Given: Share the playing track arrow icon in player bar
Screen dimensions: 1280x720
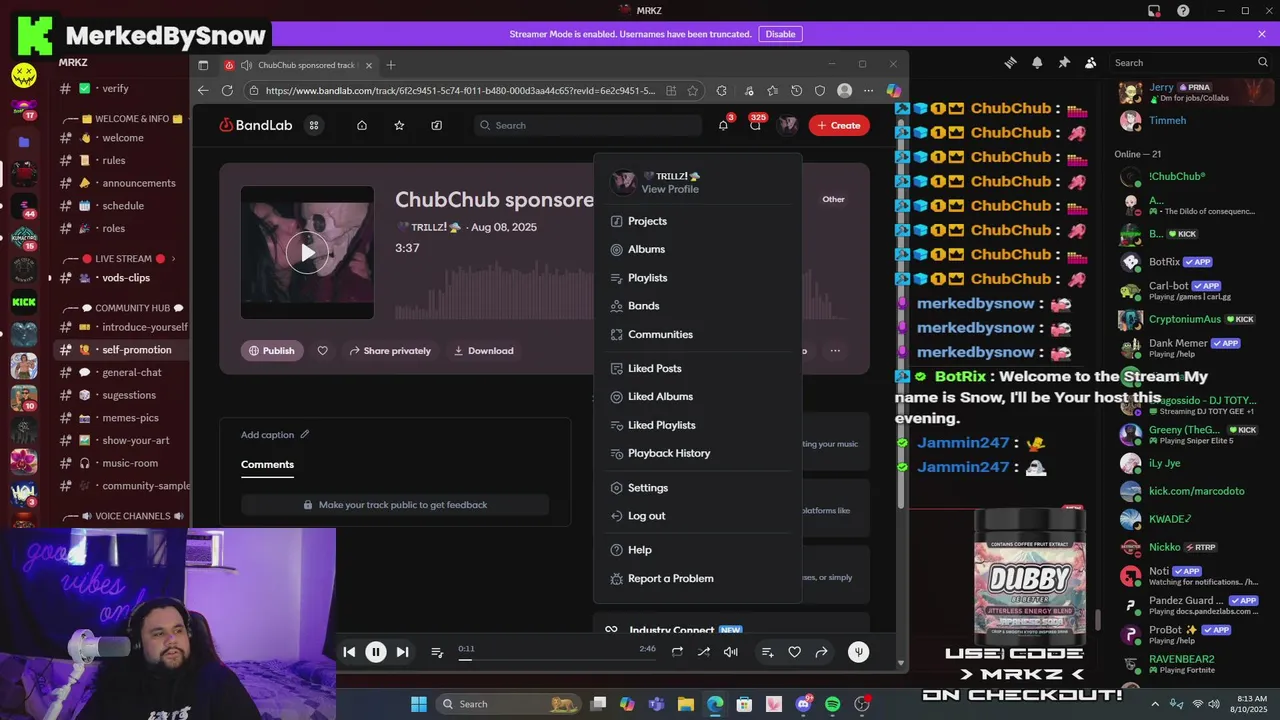Looking at the screenshot, I should point(821,652).
